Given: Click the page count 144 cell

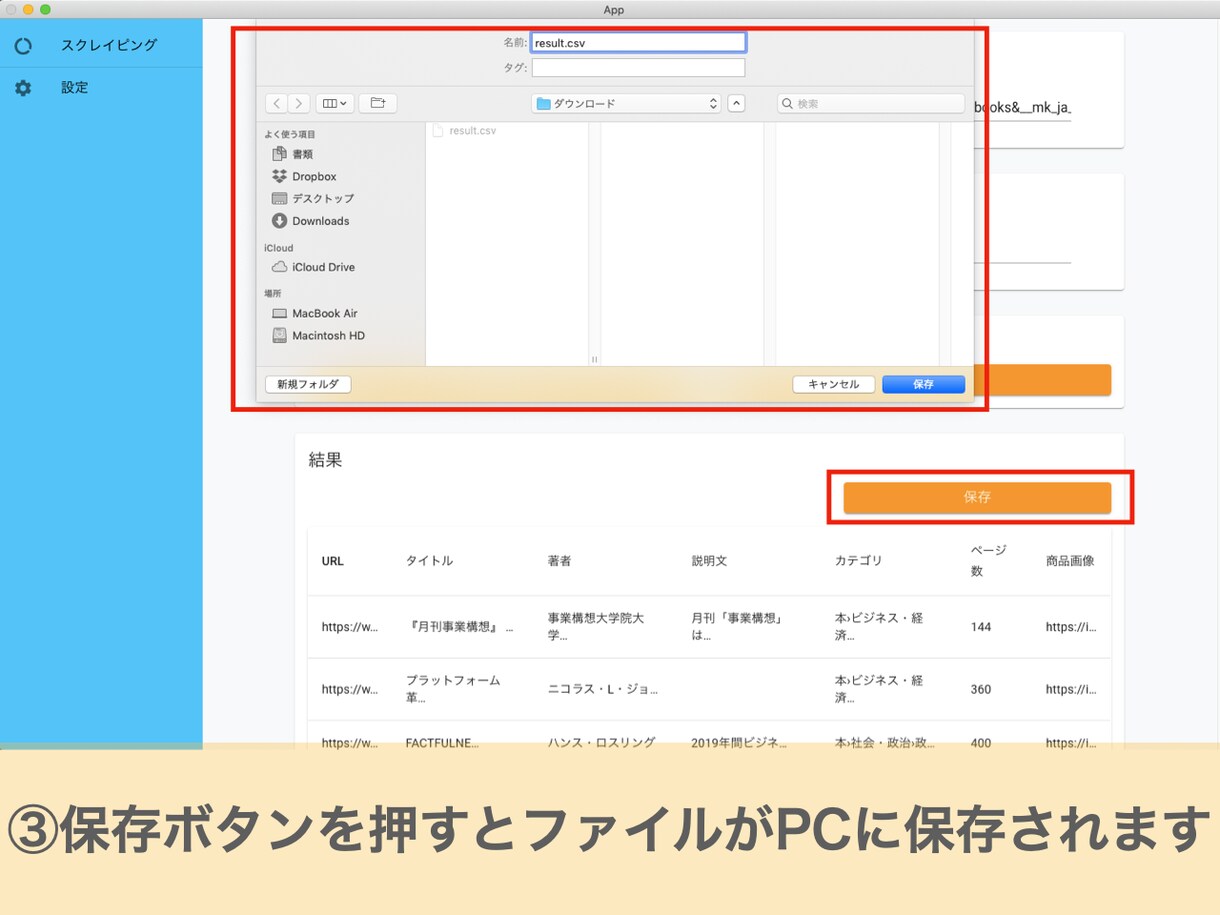Looking at the screenshot, I should pyautogui.click(x=981, y=627).
